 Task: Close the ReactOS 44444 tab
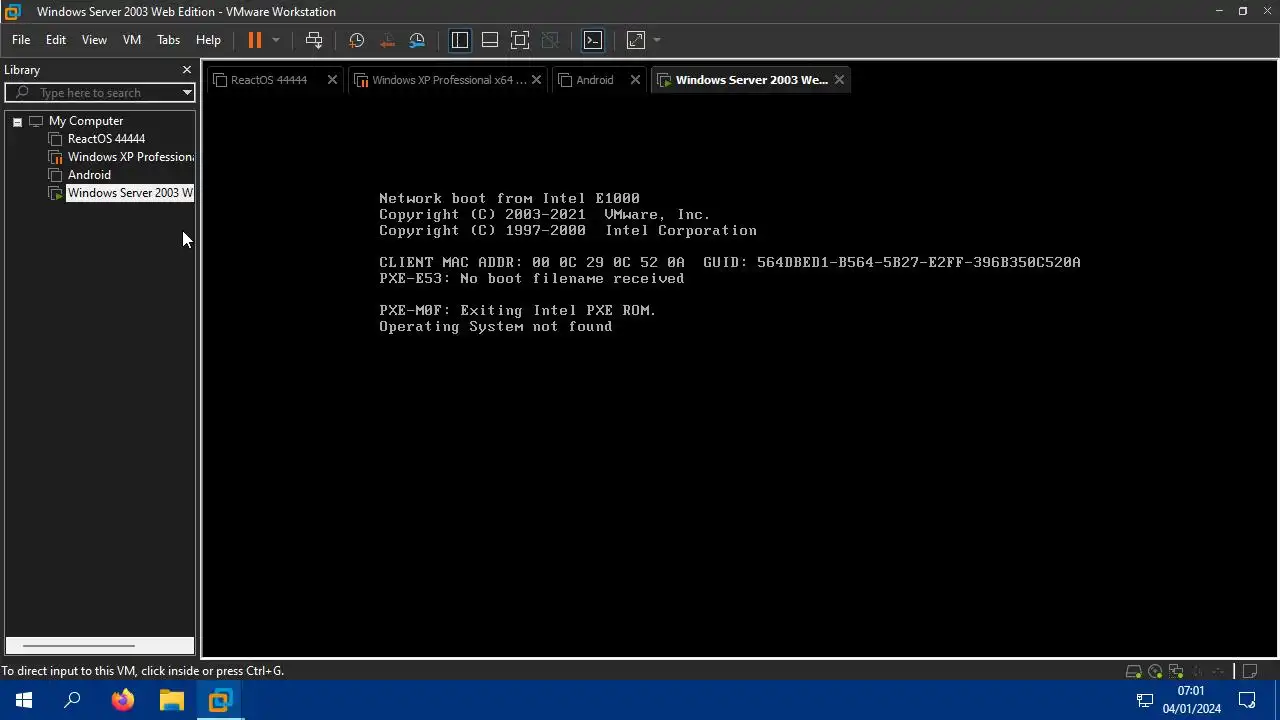332,80
